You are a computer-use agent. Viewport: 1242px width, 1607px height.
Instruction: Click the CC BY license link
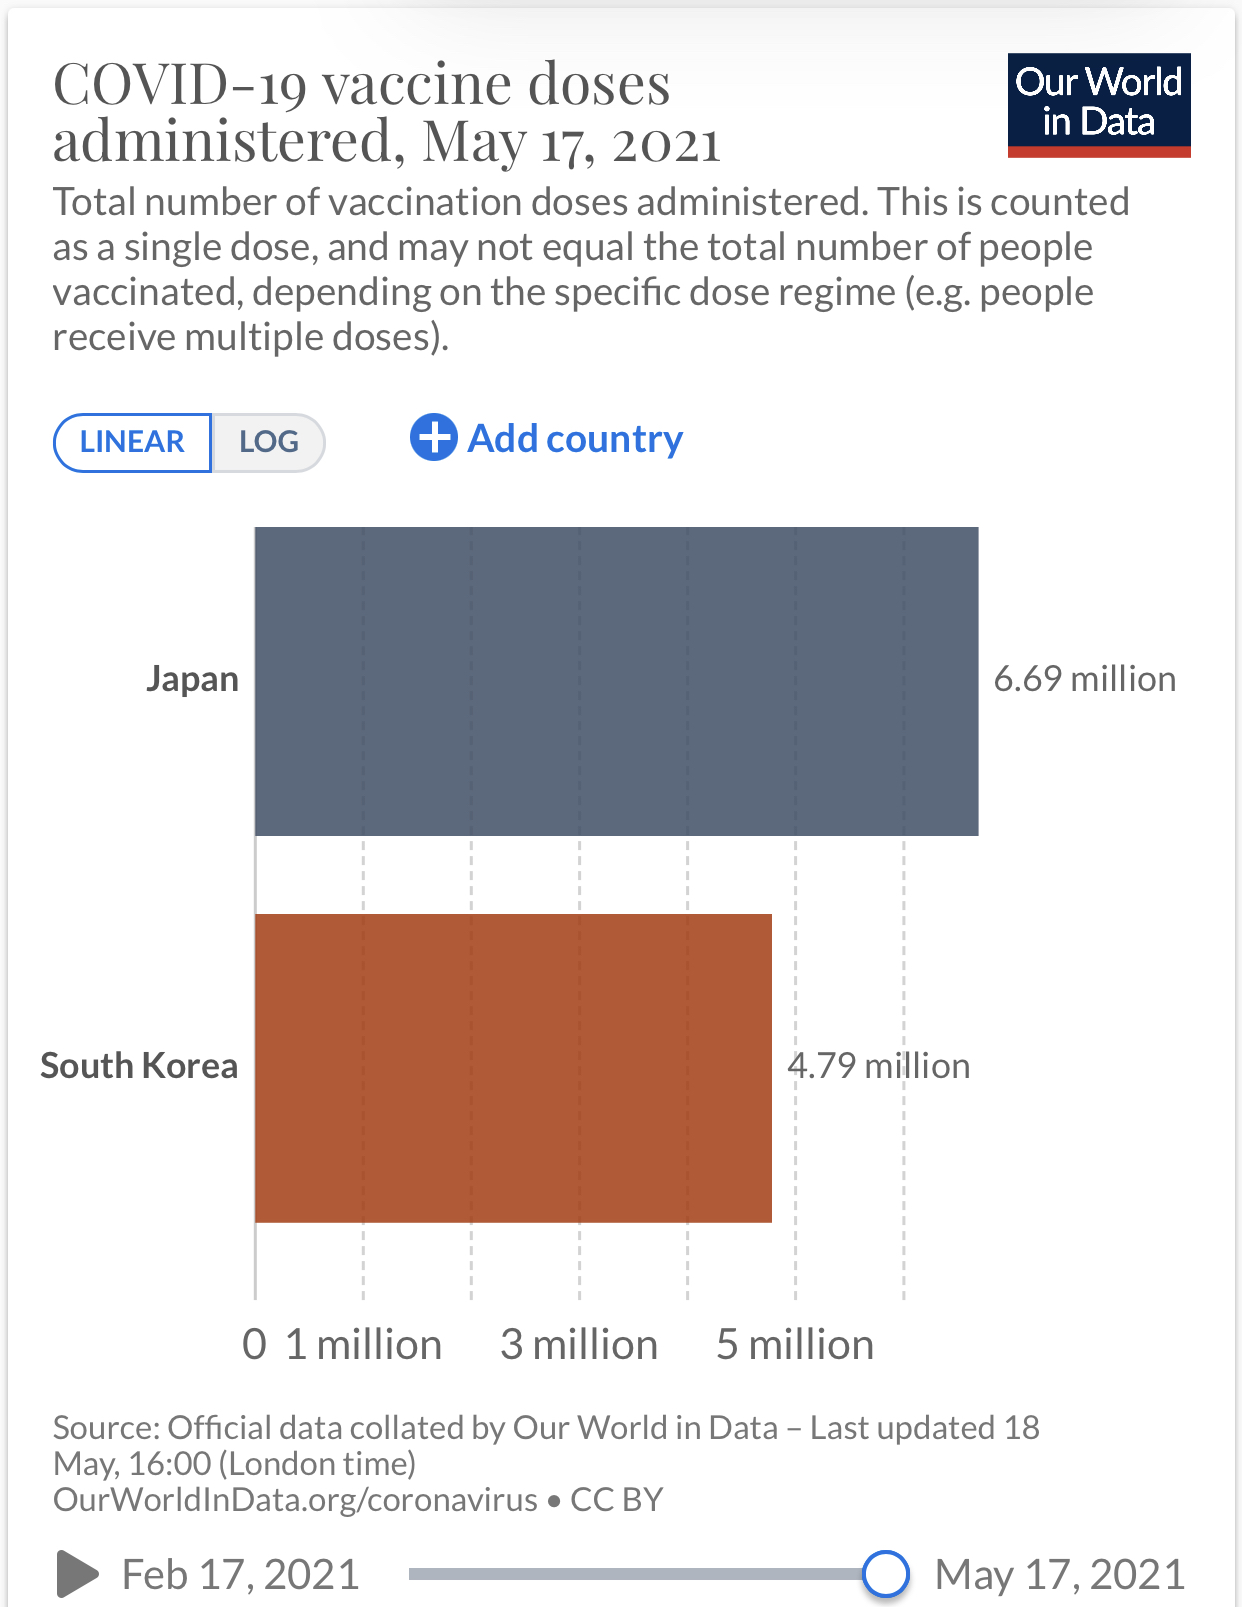[x=616, y=1500]
